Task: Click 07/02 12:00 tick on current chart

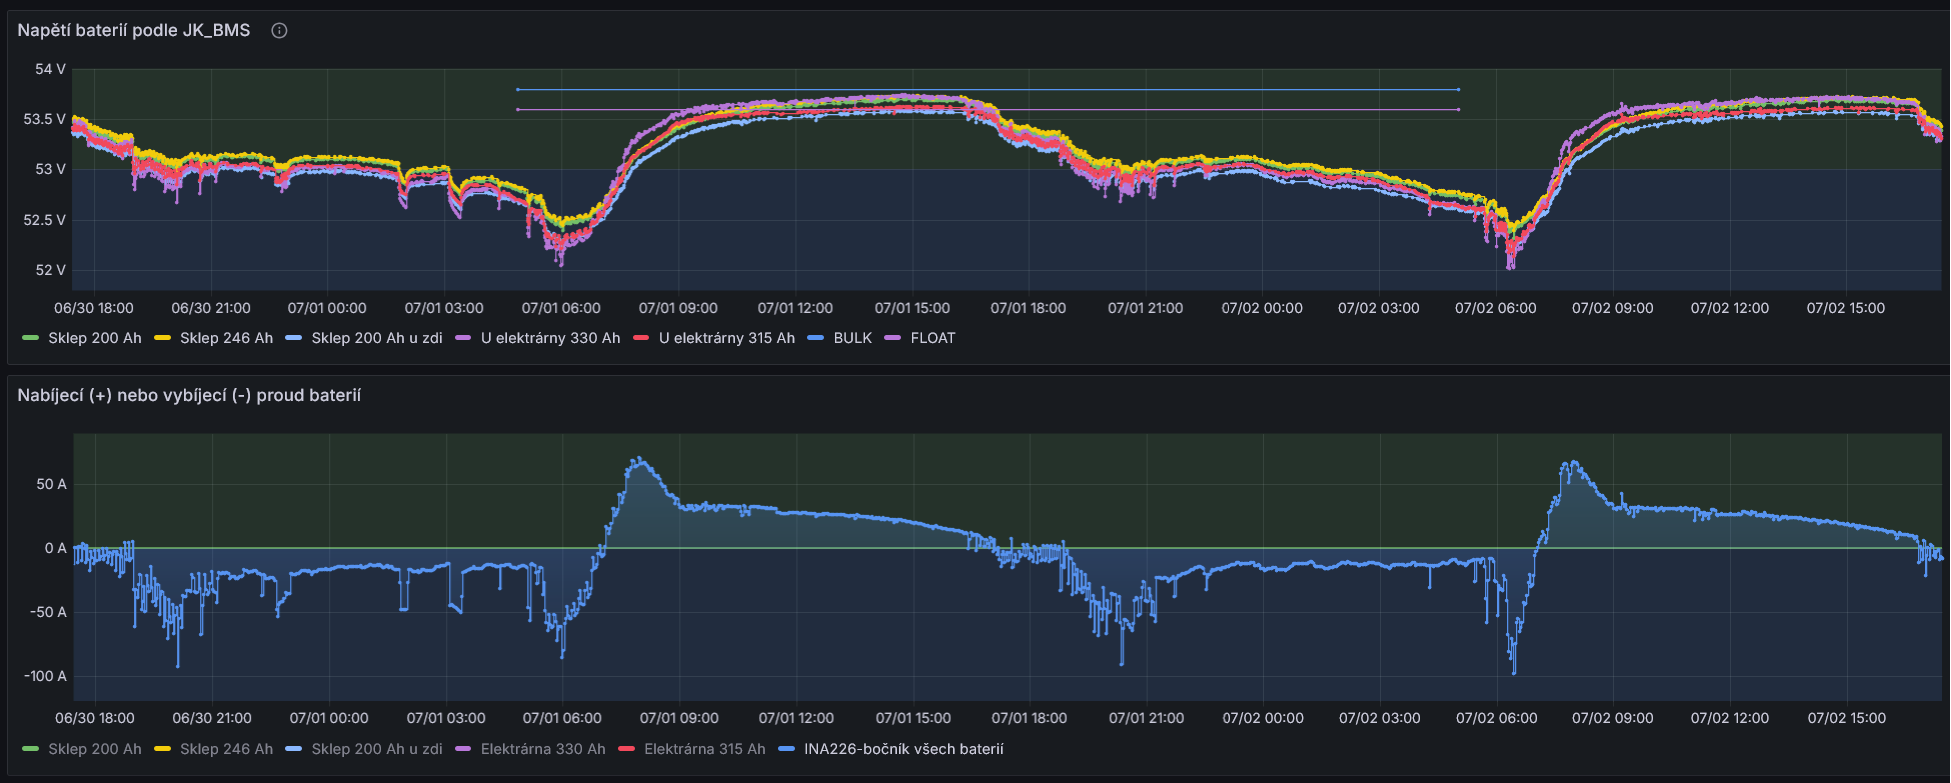Action: pos(1730,718)
